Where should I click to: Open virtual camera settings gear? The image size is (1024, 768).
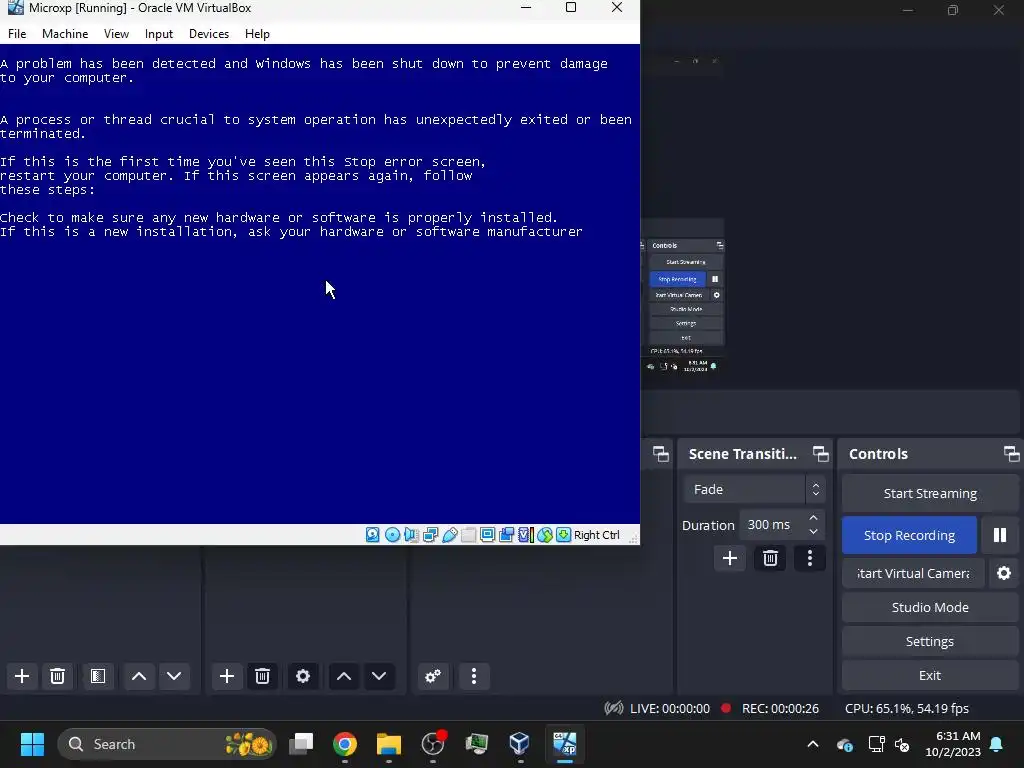1004,573
